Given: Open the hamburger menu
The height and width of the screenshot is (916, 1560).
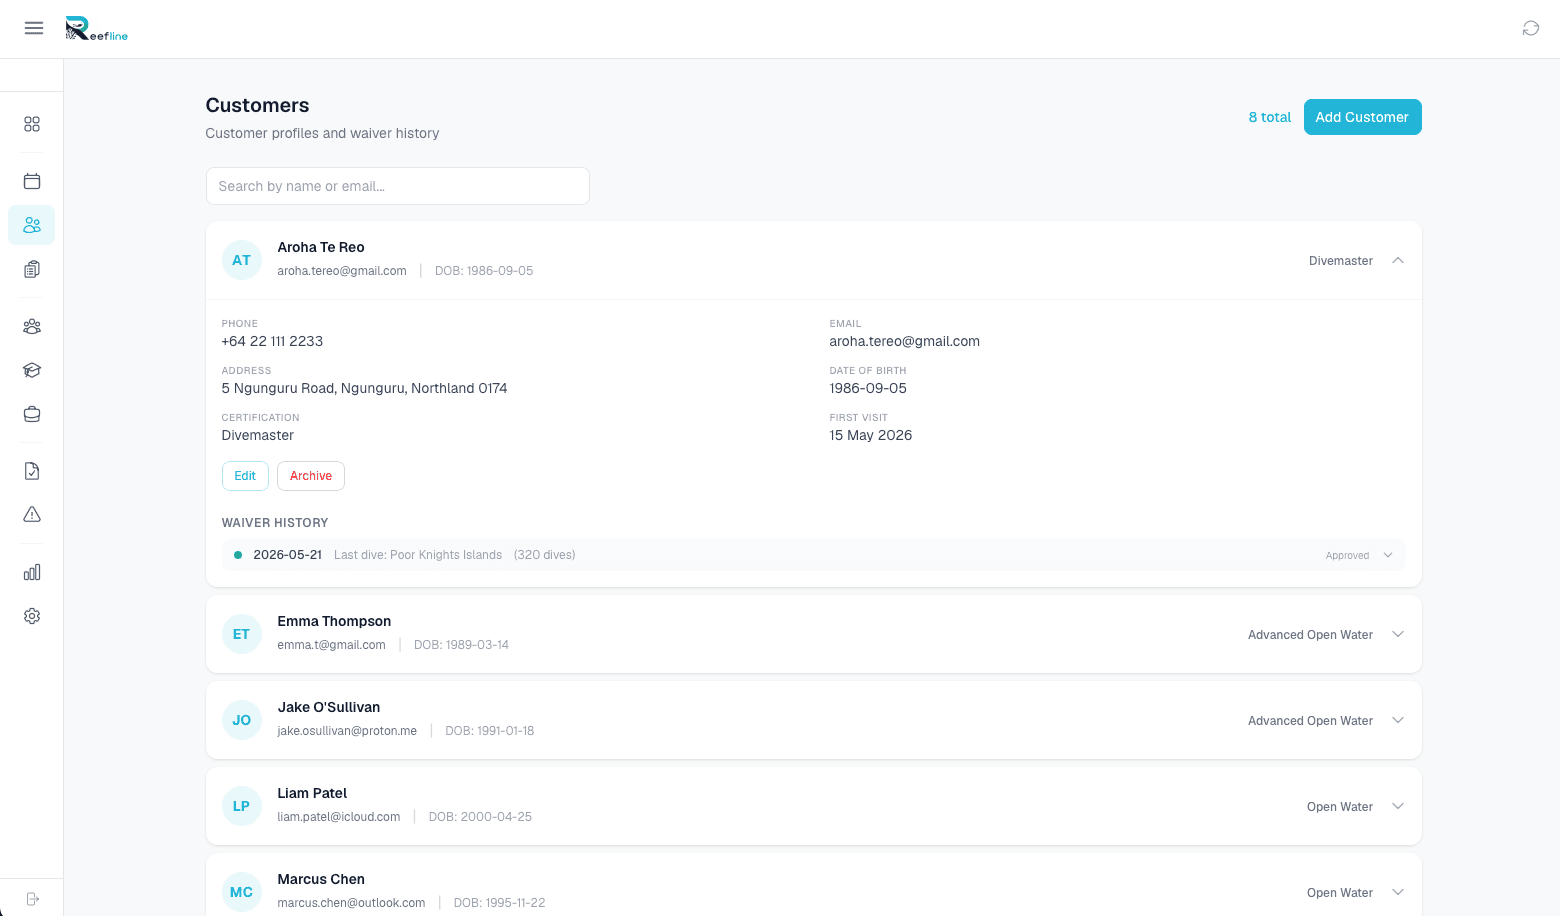Looking at the screenshot, I should pos(34,28).
